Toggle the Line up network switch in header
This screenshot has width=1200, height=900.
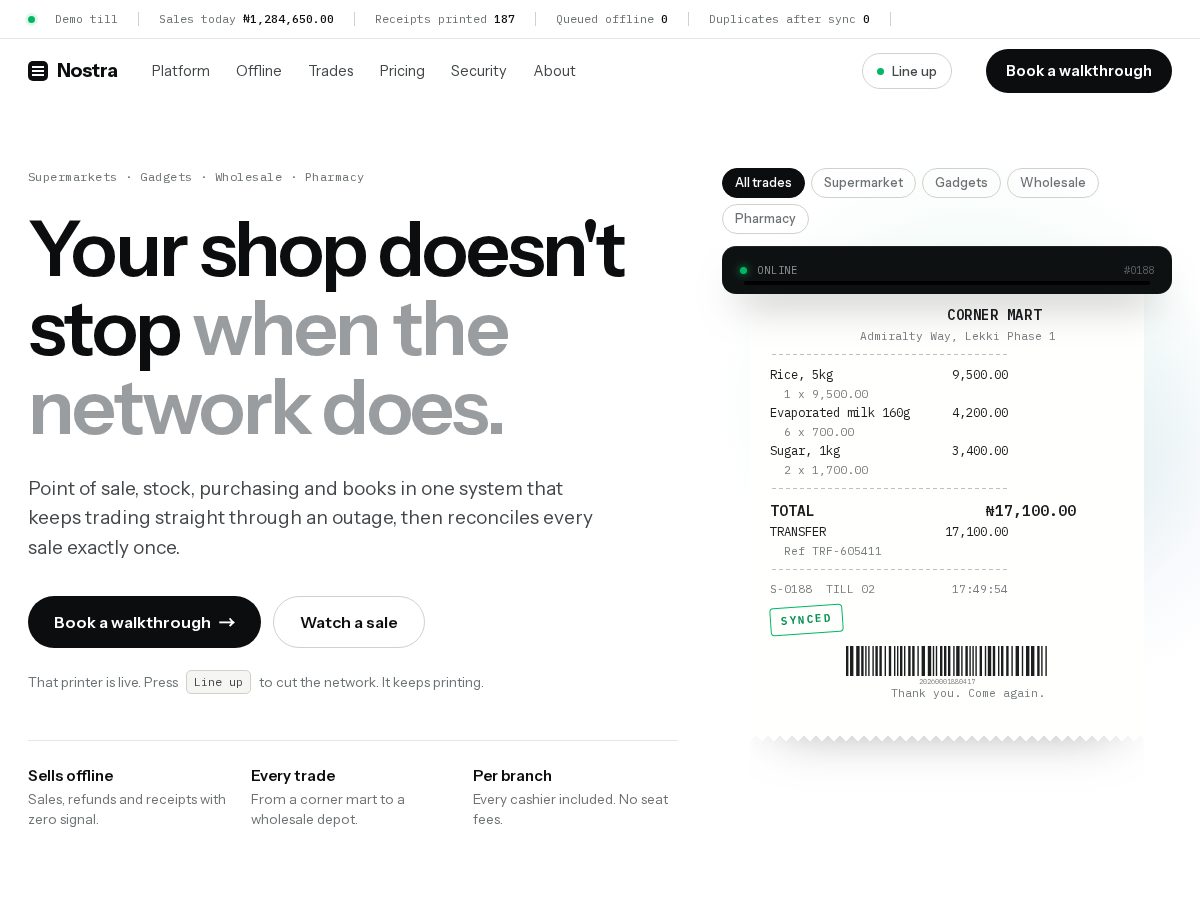pyautogui.click(x=907, y=71)
